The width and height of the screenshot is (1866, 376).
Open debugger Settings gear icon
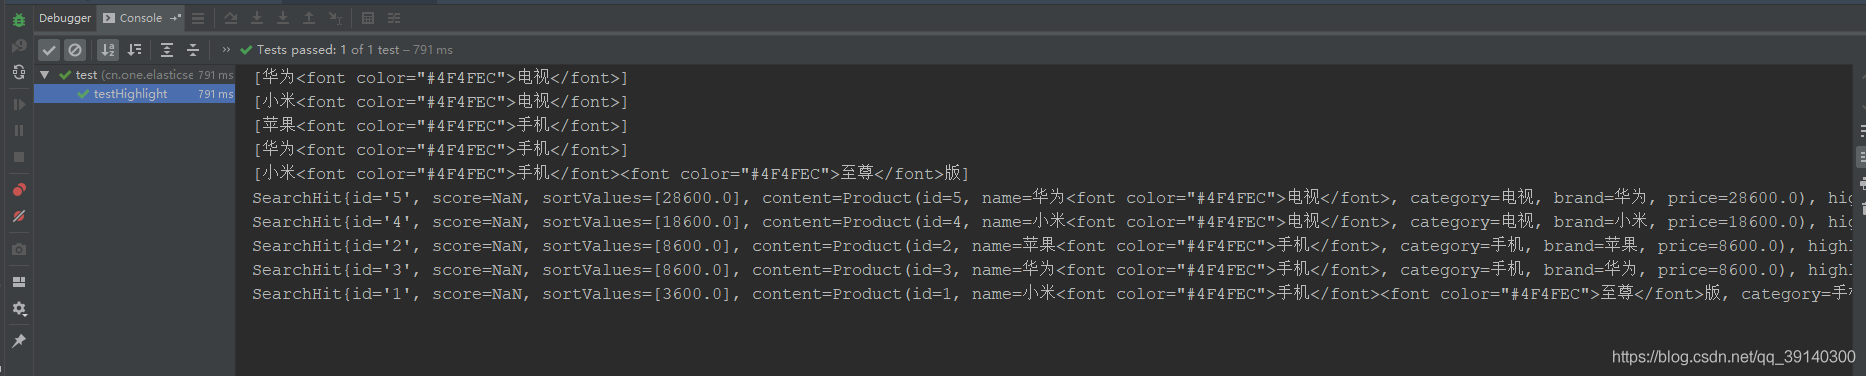18,309
